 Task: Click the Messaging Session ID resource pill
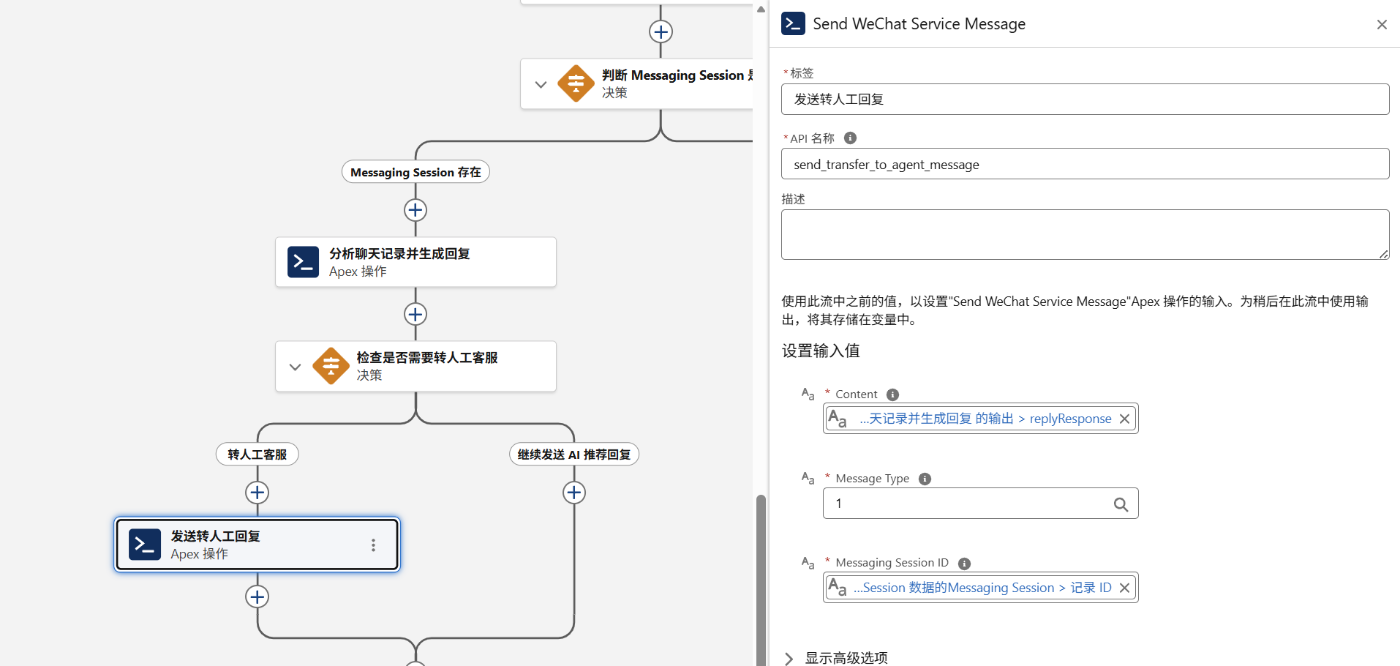click(x=980, y=588)
